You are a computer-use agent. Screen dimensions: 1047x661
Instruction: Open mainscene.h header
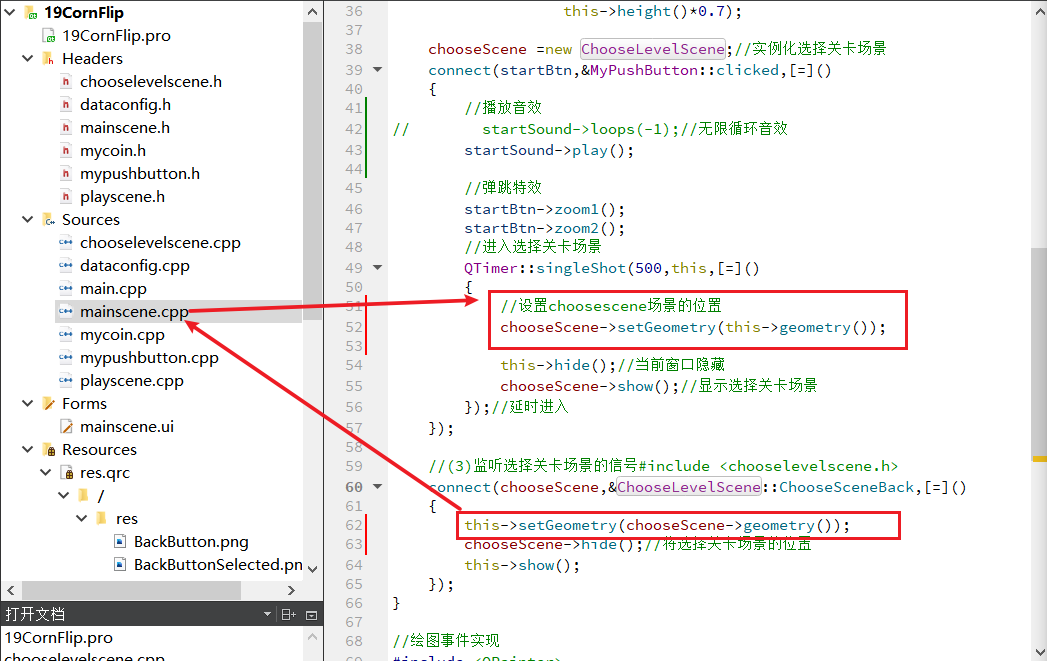click(x=125, y=128)
